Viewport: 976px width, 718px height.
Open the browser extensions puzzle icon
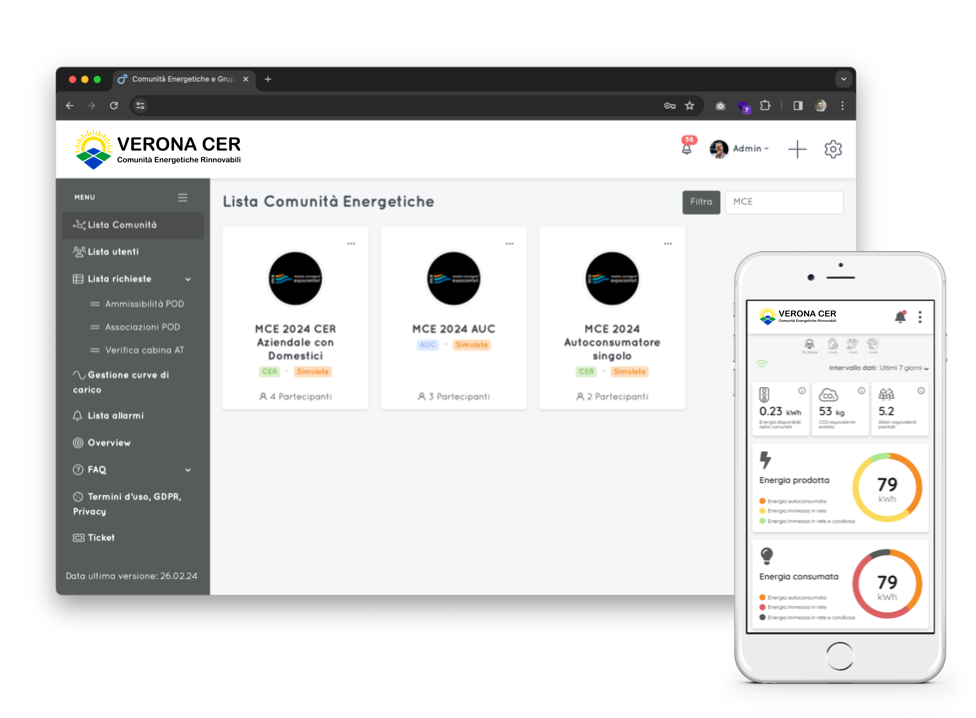point(766,106)
